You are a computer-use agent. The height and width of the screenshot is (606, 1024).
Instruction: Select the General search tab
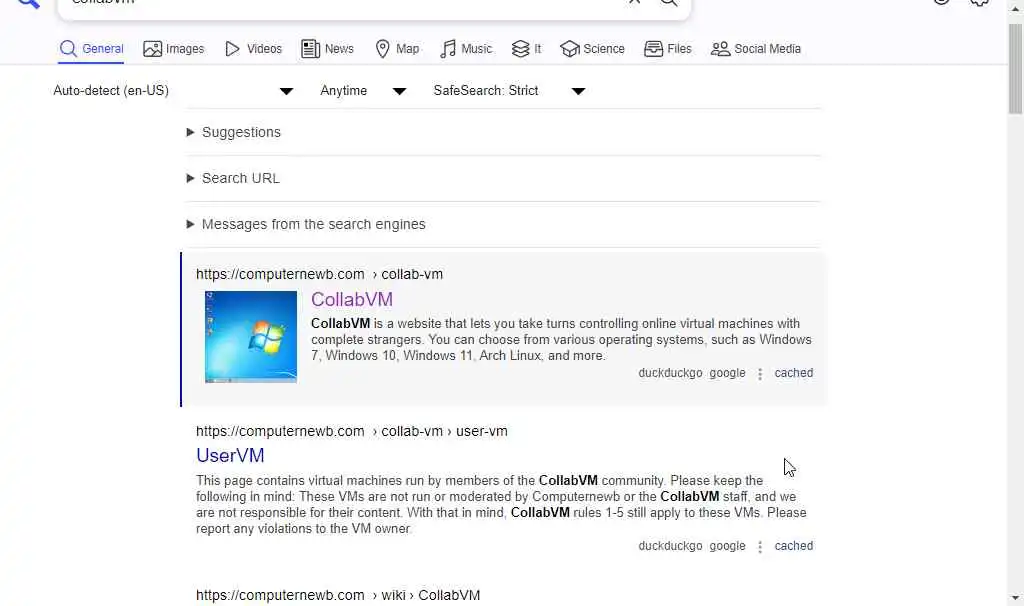pyautogui.click(x=91, y=49)
